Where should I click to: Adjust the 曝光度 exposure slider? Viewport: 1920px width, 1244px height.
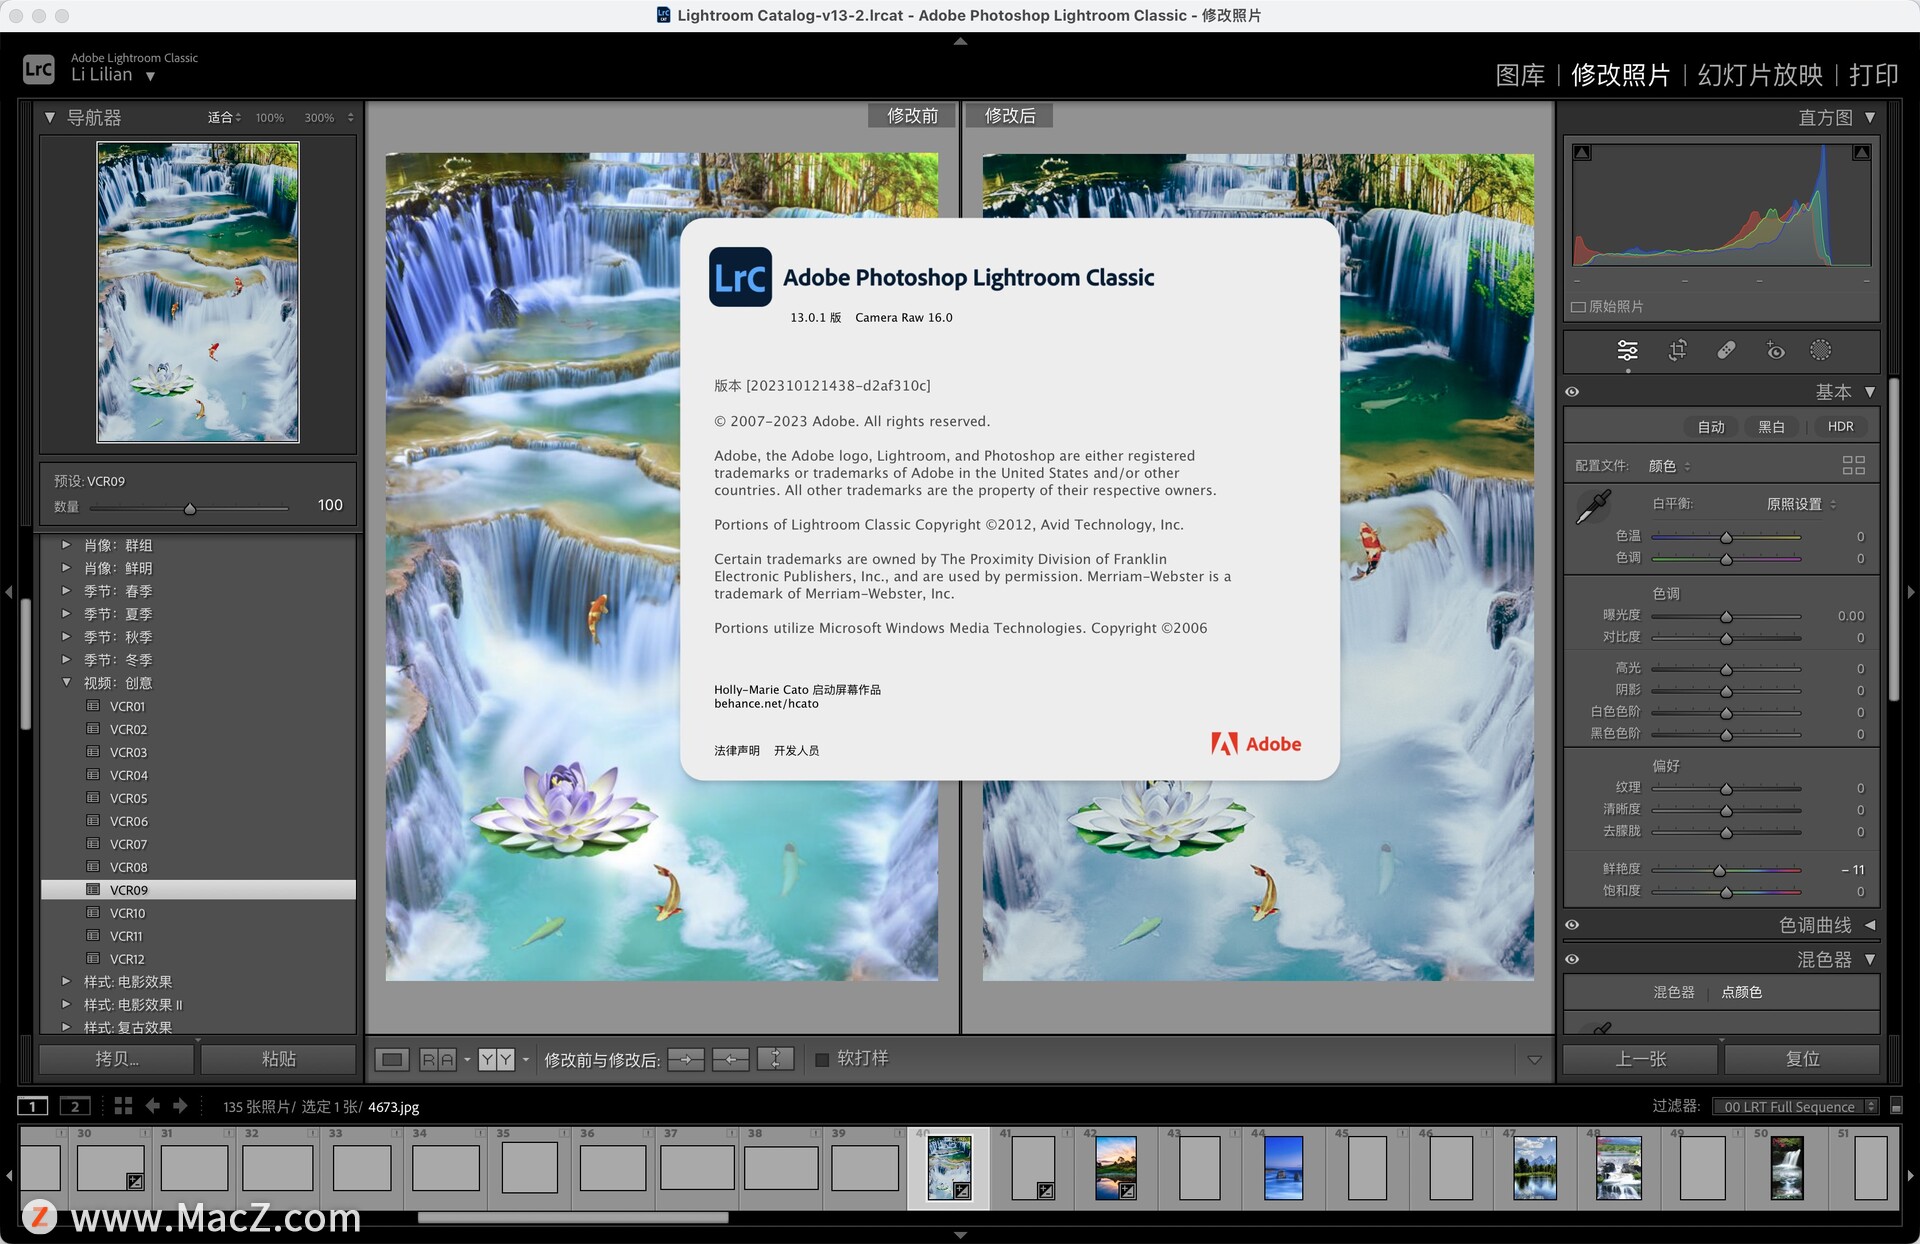[x=1726, y=616]
